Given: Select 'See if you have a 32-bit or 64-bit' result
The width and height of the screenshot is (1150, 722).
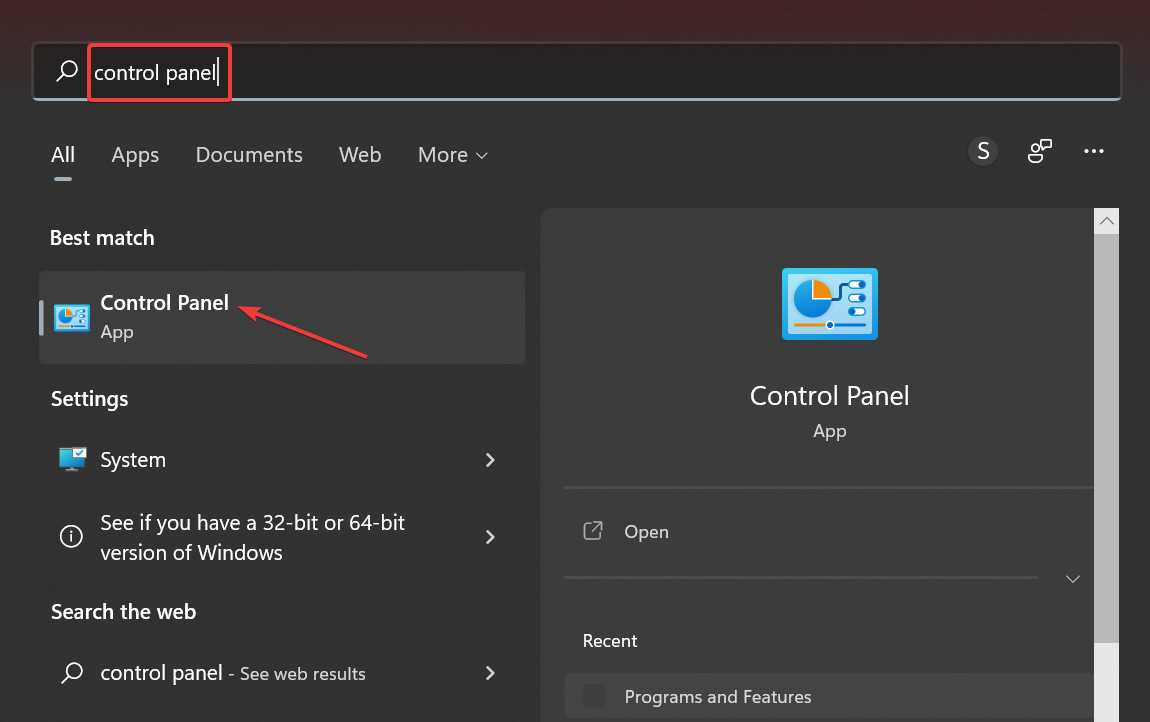Looking at the screenshot, I should tap(282, 537).
